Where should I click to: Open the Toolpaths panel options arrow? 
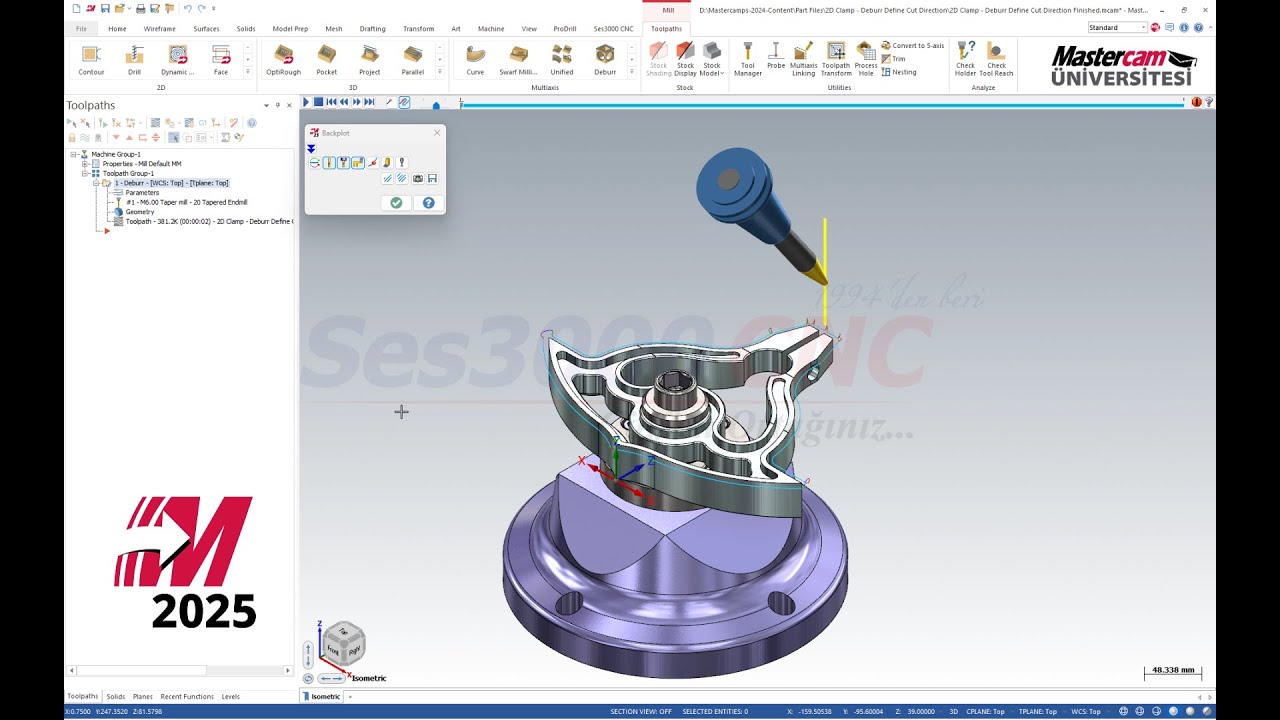pos(266,105)
